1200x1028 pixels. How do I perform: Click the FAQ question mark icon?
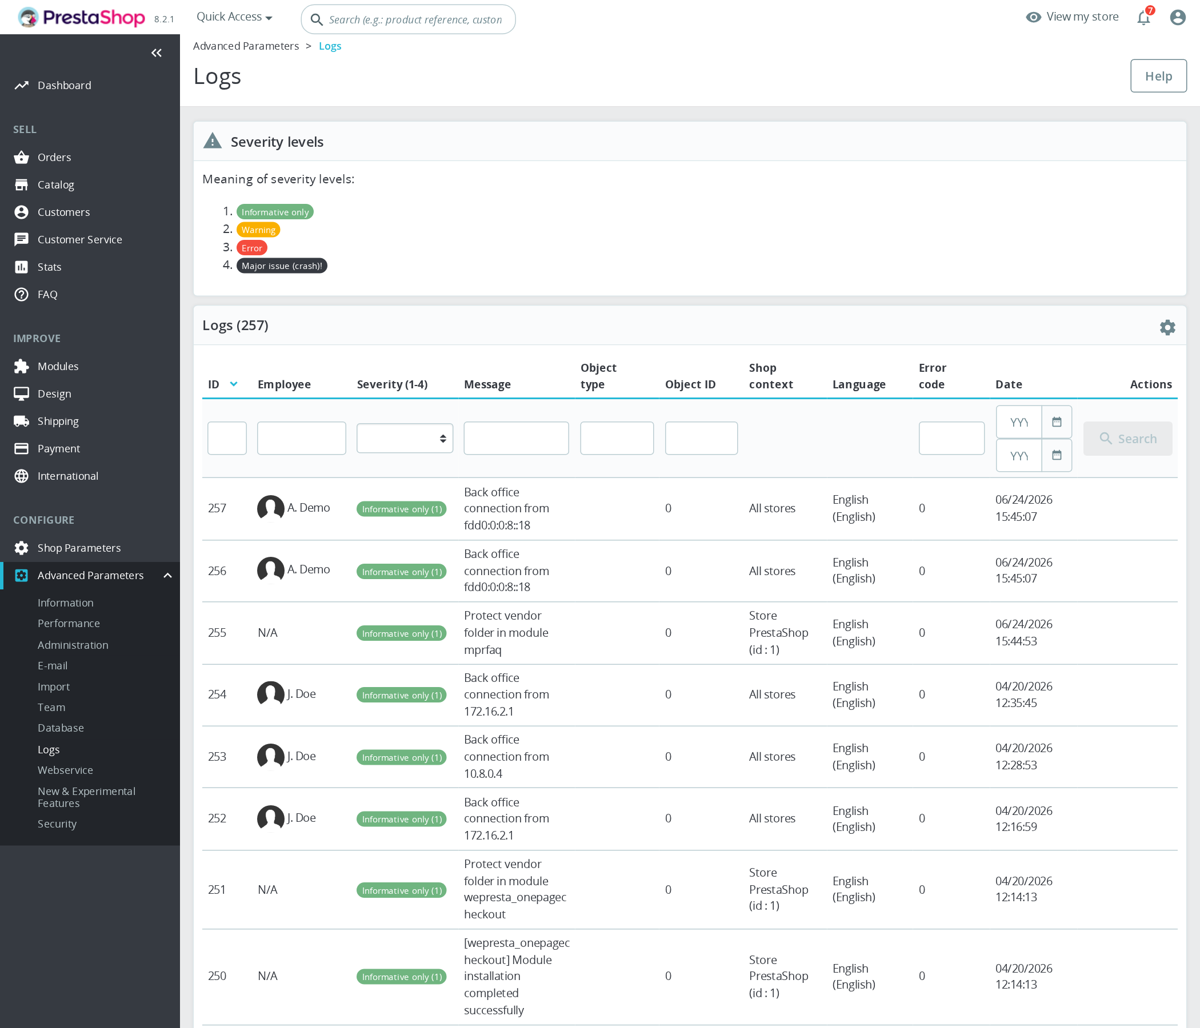21,294
